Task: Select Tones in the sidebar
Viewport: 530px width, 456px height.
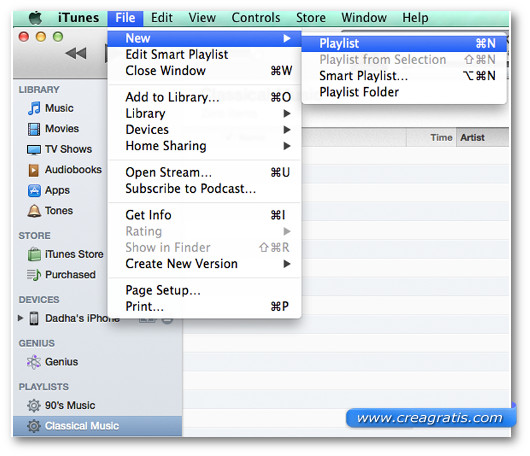Action: tap(59, 211)
